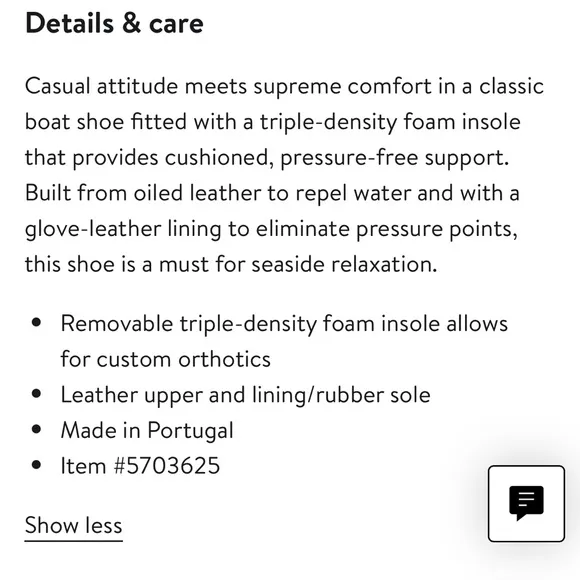Click the Leather upper and lining/rubber sole line
Viewport: 580px width, 580px height.
point(245,395)
